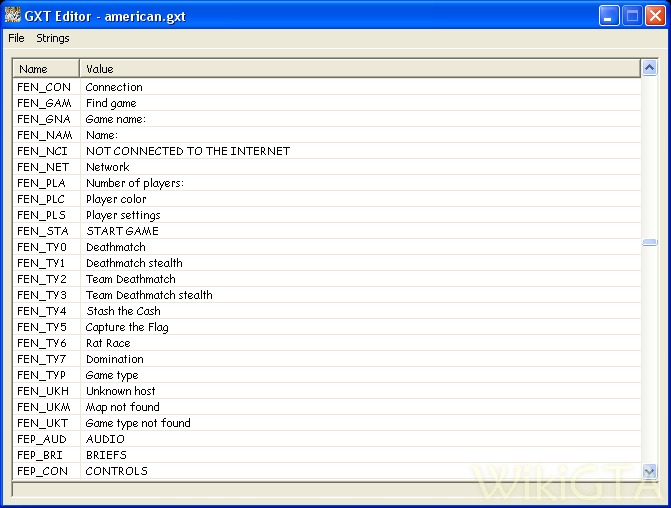Select the FEN_TY1 row name
The height and width of the screenshot is (508, 671).
coord(41,263)
